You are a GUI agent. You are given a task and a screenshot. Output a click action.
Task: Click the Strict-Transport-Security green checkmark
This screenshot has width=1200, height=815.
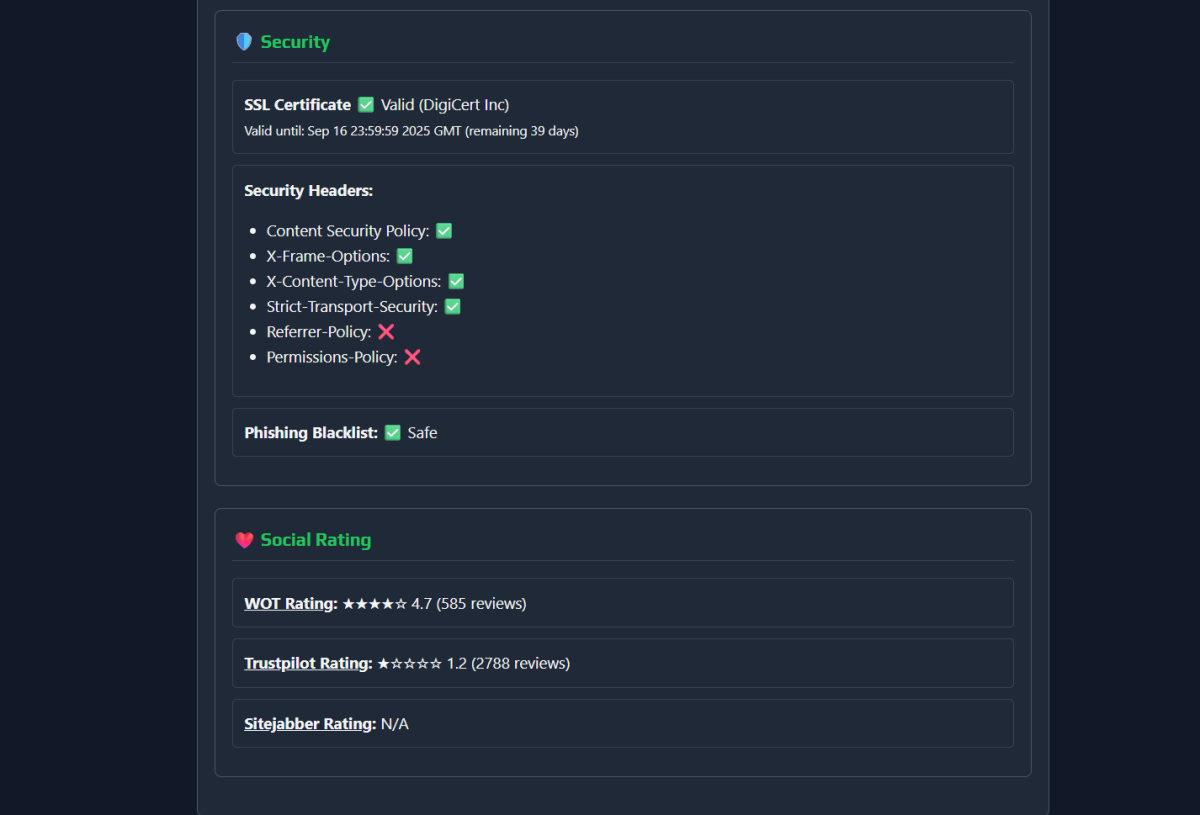pyautogui.click(x=452, y=307)
